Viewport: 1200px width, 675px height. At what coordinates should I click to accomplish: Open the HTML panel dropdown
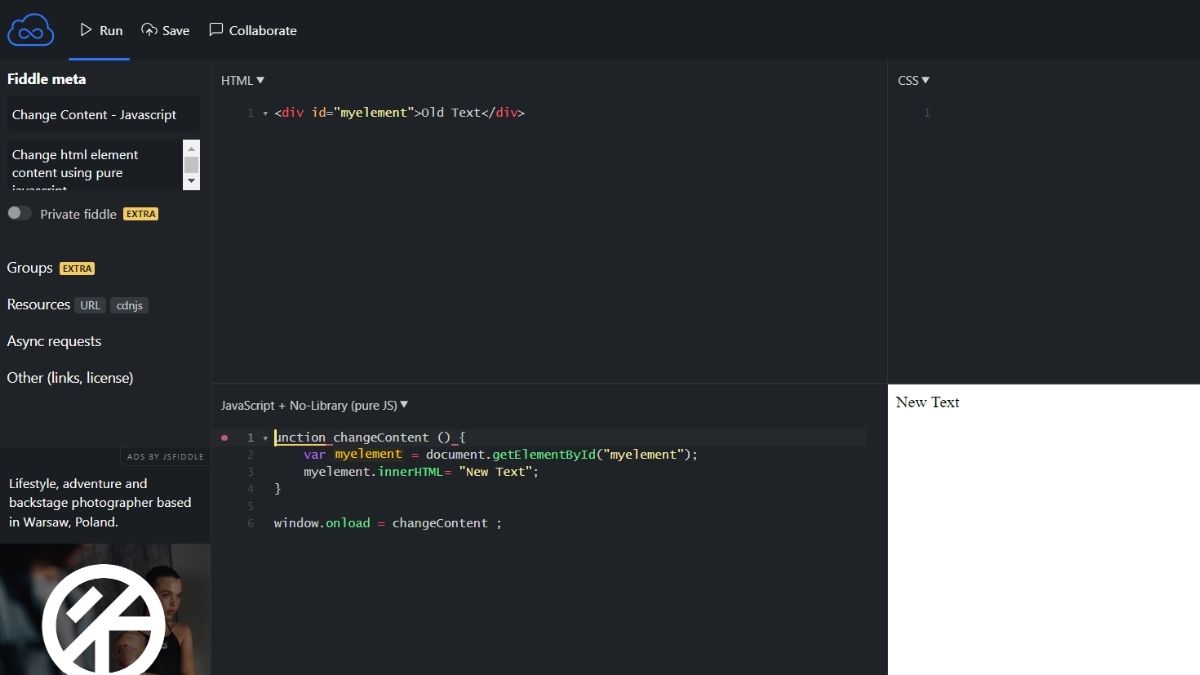242,81
